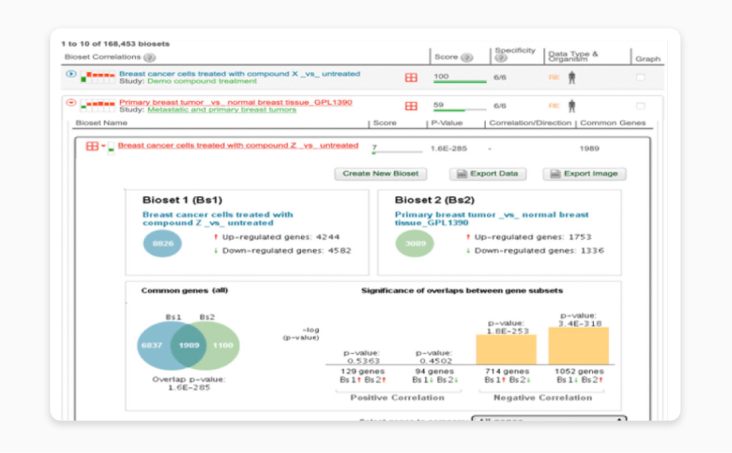Click the Venn diagram overlap showing 1989
Screen dimensions: 732x453
tap(189, 344)
